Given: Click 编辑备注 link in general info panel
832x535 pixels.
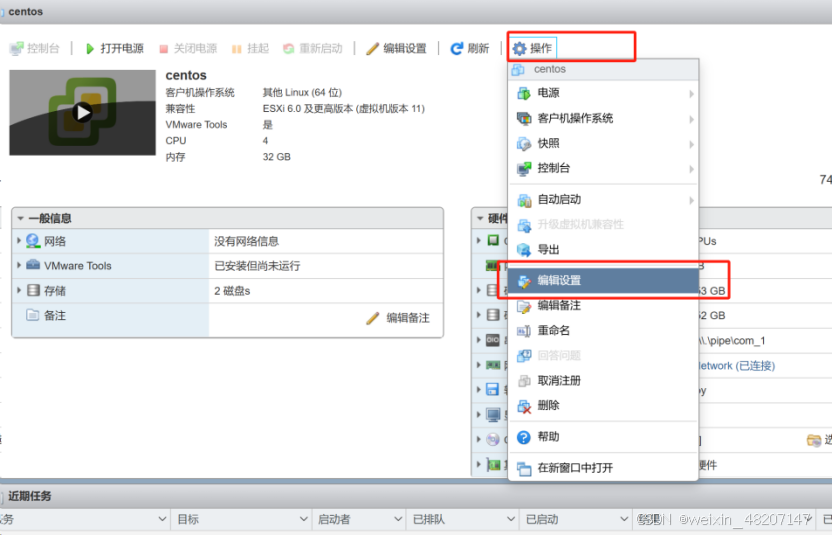Looking at the screenshot, I should tap(398, 318).
